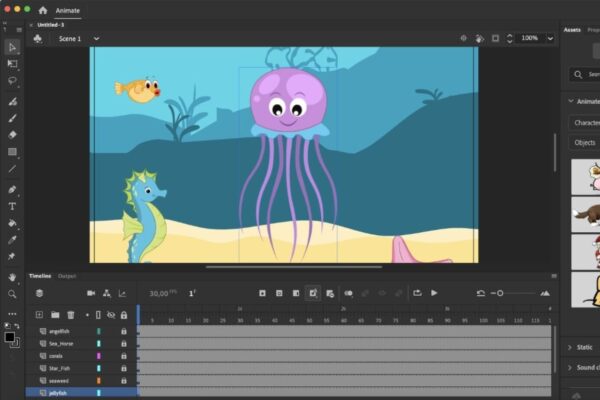600x400 pixels.
Task: Choose the Hand tool
Action: click(x=12, y=277)
